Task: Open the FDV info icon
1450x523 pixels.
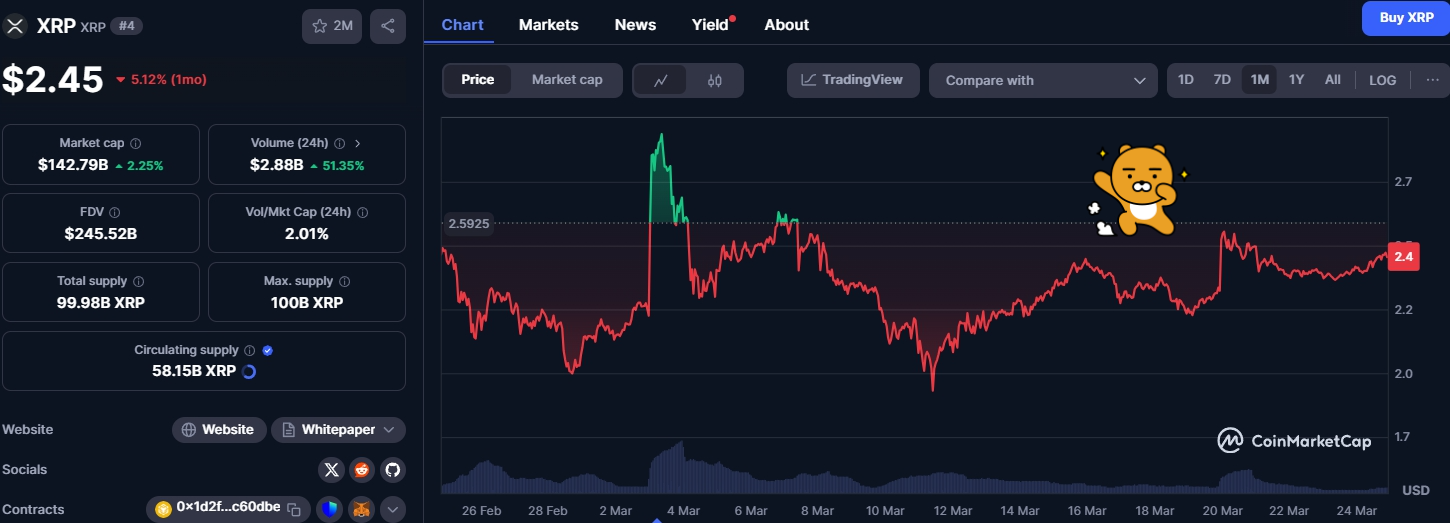Action: pos(114,213)
